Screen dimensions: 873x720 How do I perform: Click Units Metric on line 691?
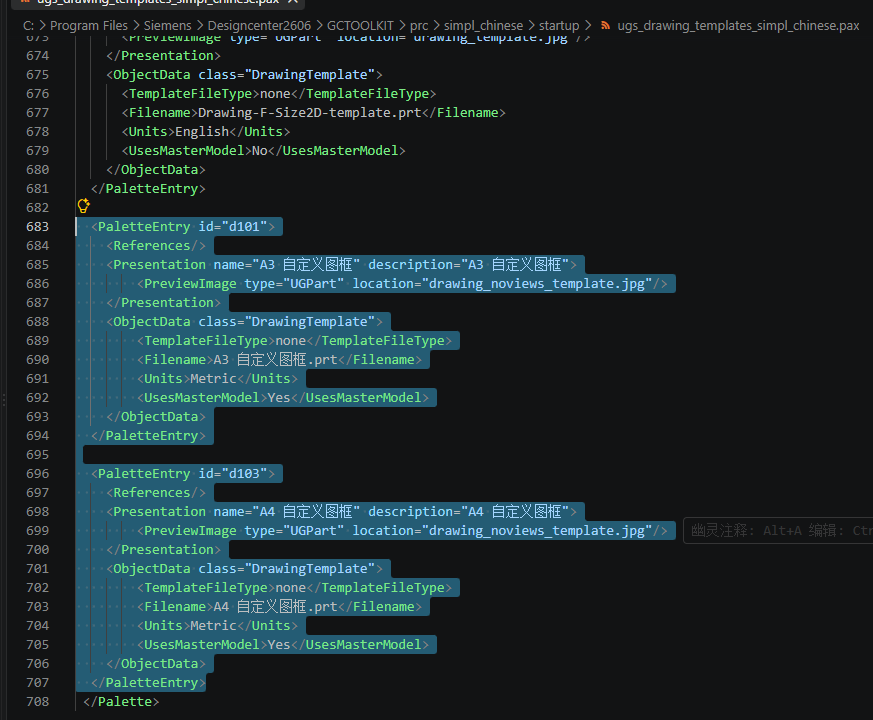(218, 379)
